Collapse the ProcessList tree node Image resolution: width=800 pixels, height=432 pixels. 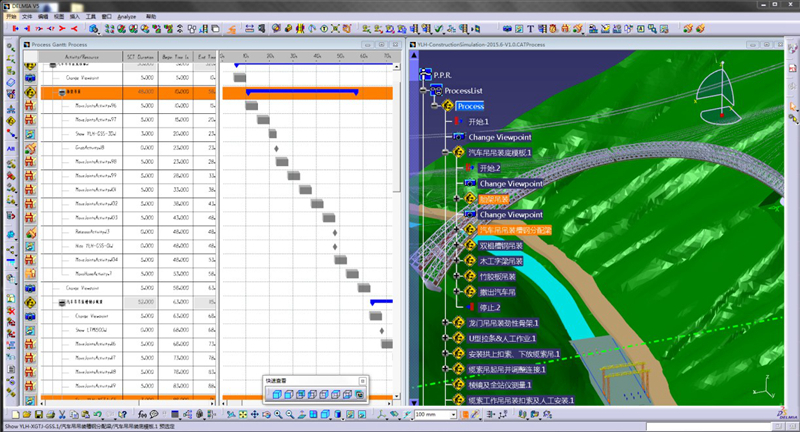(423, 91)
